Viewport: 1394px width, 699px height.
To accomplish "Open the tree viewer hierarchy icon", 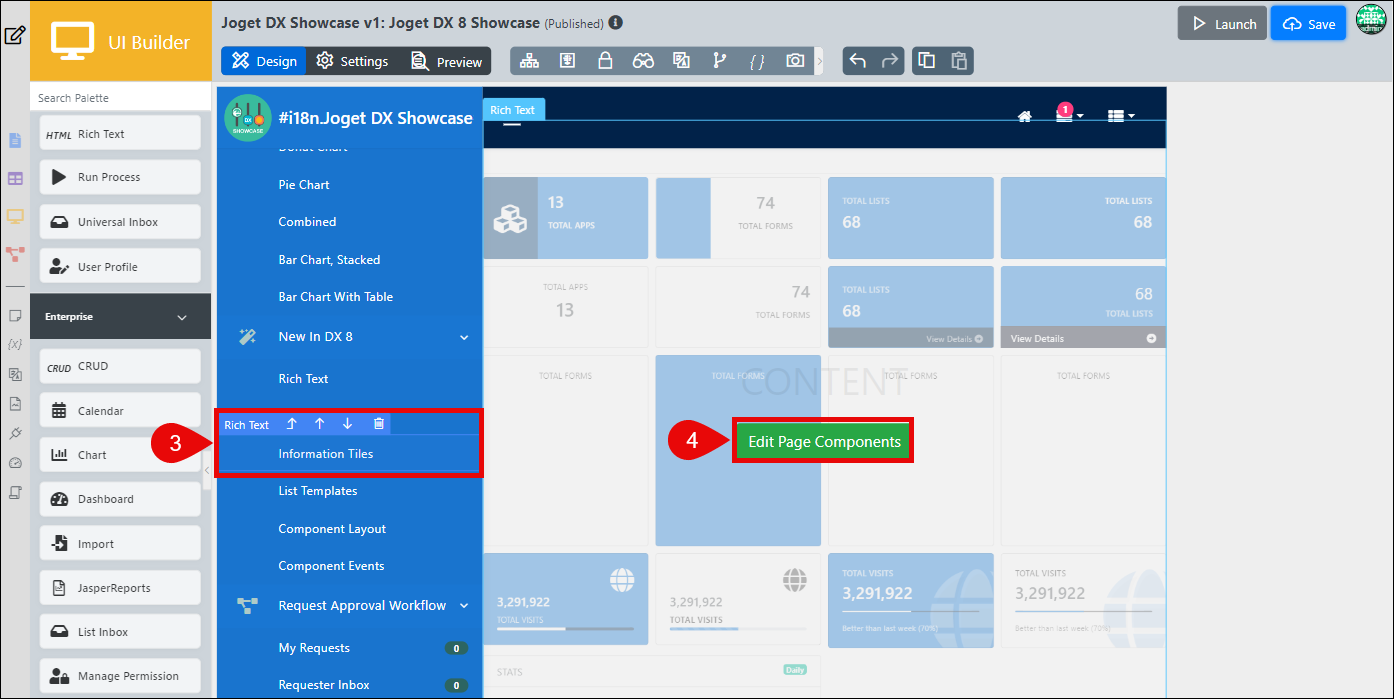I will pyautogui.click(x=529, y=61).
